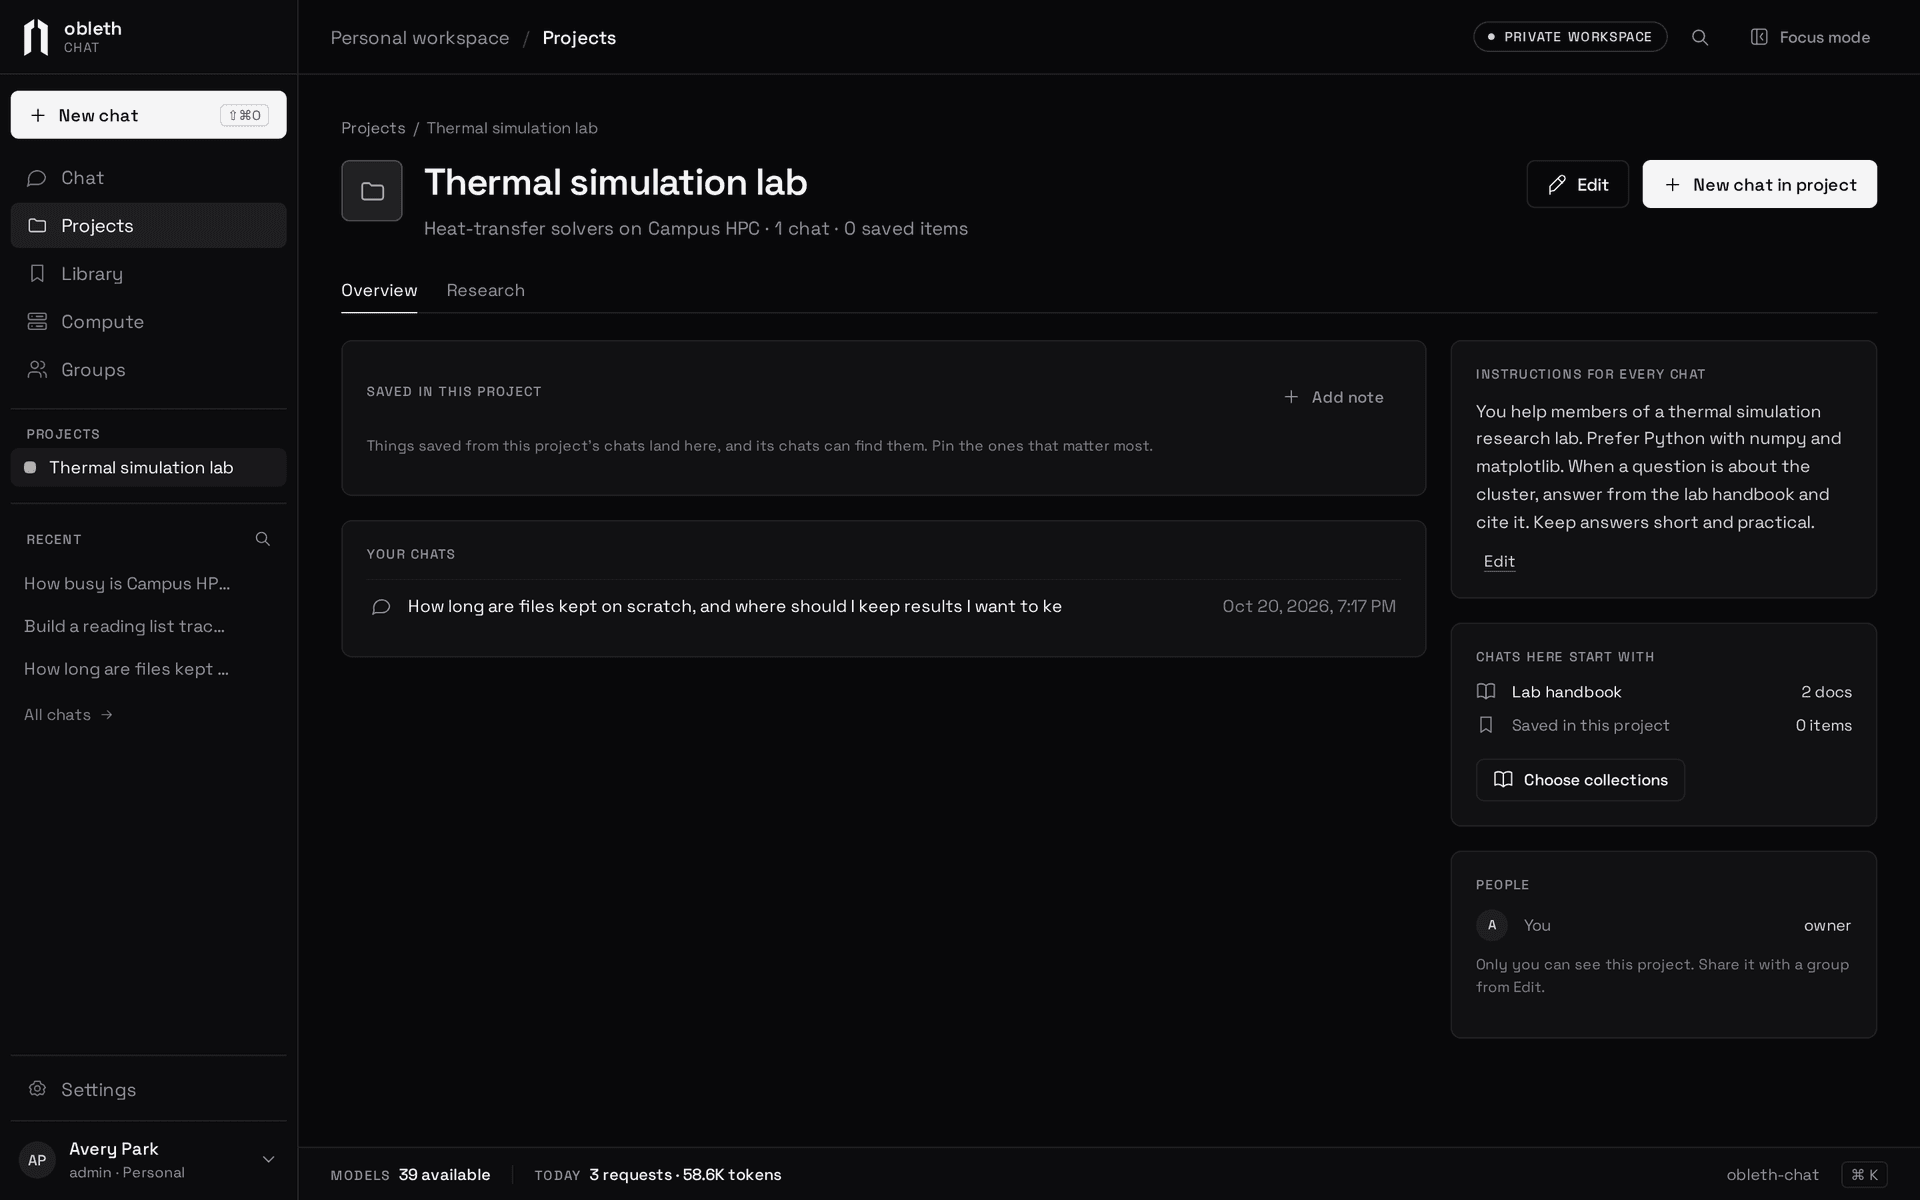Image resolution: width=1920 pixels, height=1200 pixels.
Task: Toggle the Private Workspace badge
Action: [x=1570, y=37]
